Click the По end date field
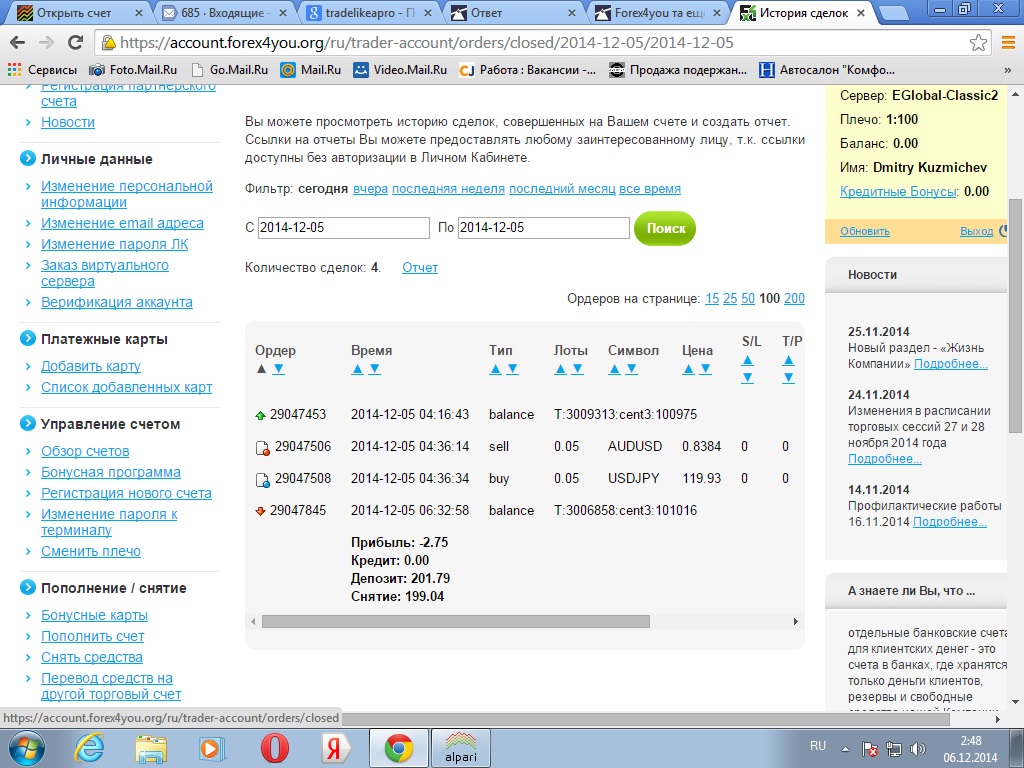The height and width of the screenshot is (768, 1024). [x=543, y=227]
